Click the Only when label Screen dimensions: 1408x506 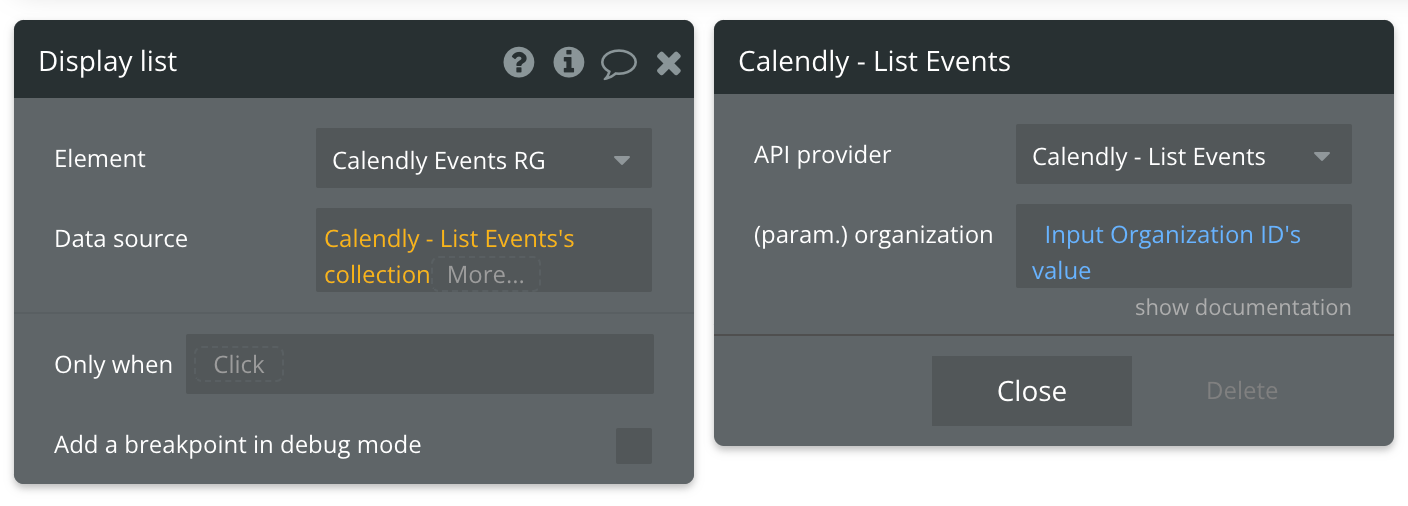113,365
